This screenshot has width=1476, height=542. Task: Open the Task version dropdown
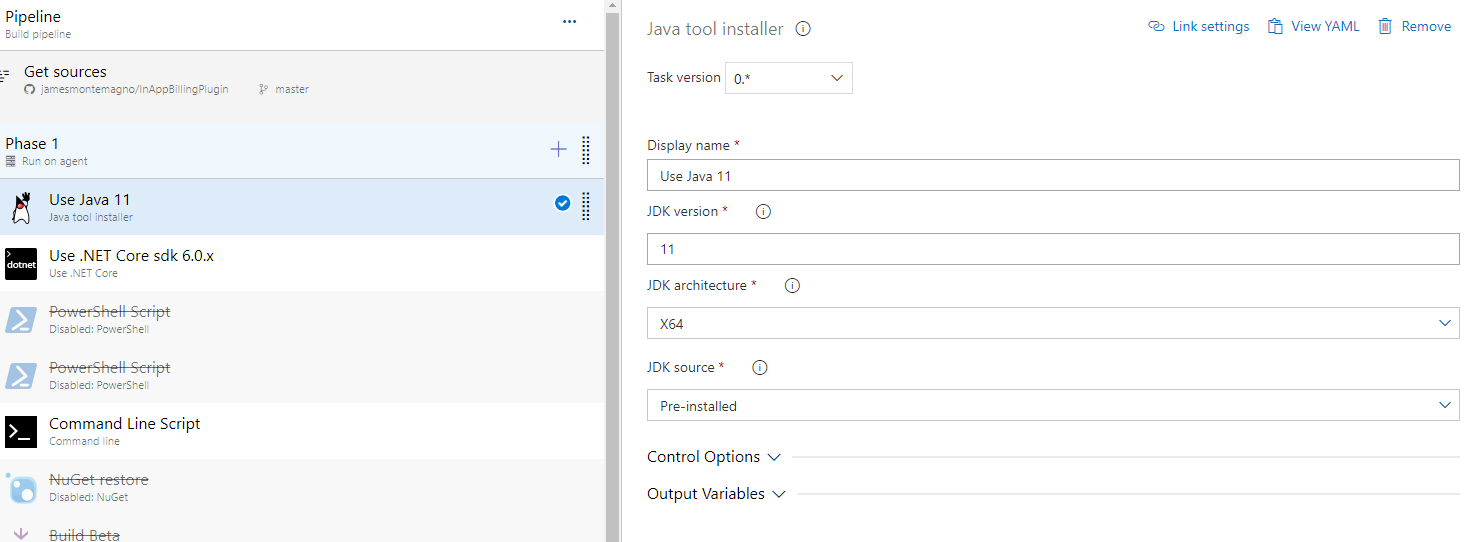pyautogui.click(x=788, y=78)
